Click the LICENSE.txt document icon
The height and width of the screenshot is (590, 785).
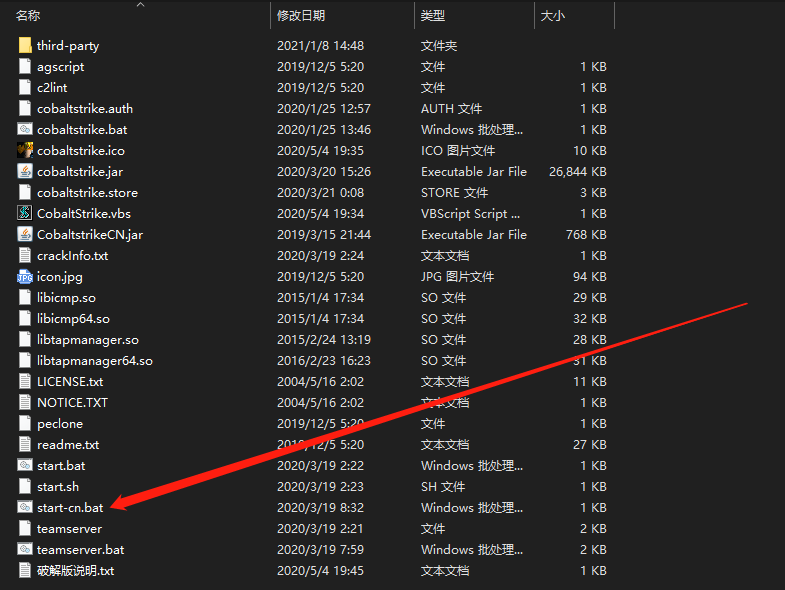click(25, 382)
